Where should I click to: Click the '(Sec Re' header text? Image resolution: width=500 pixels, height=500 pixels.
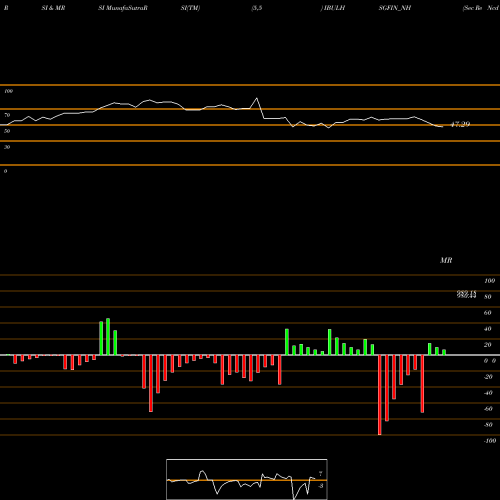click(472, 8)
